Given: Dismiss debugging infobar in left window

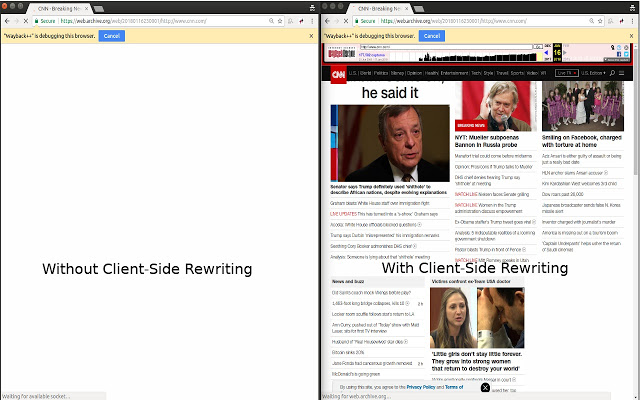Looking at the screenshot, I should [311, 36].
